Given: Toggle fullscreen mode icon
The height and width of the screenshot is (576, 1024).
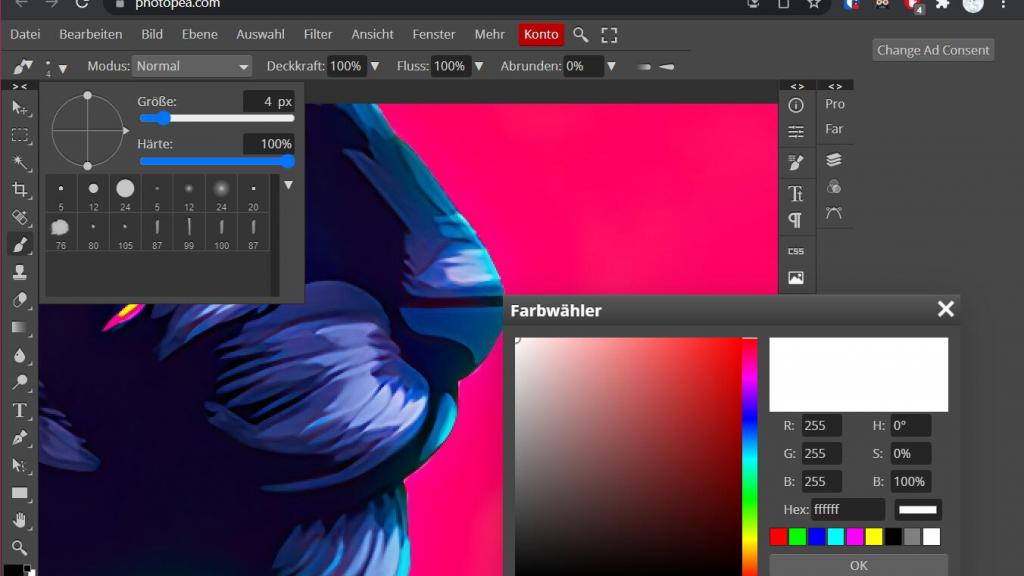Looking at the screenshot, I should 609,35.
